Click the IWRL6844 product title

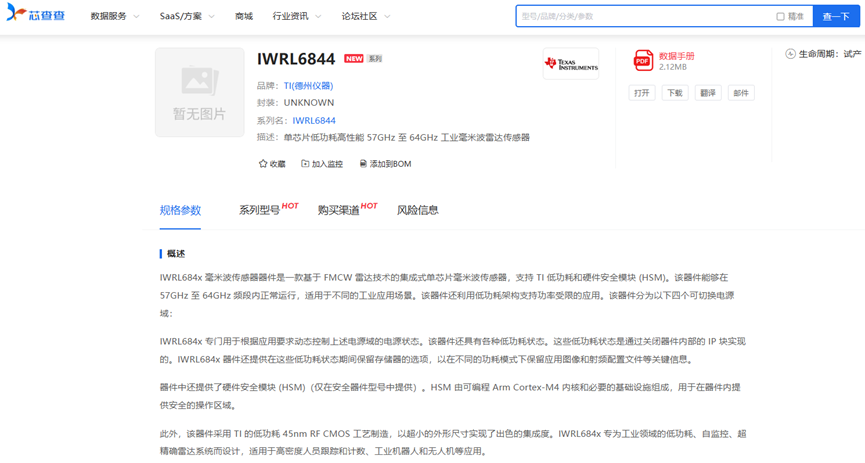pos(296,58)
